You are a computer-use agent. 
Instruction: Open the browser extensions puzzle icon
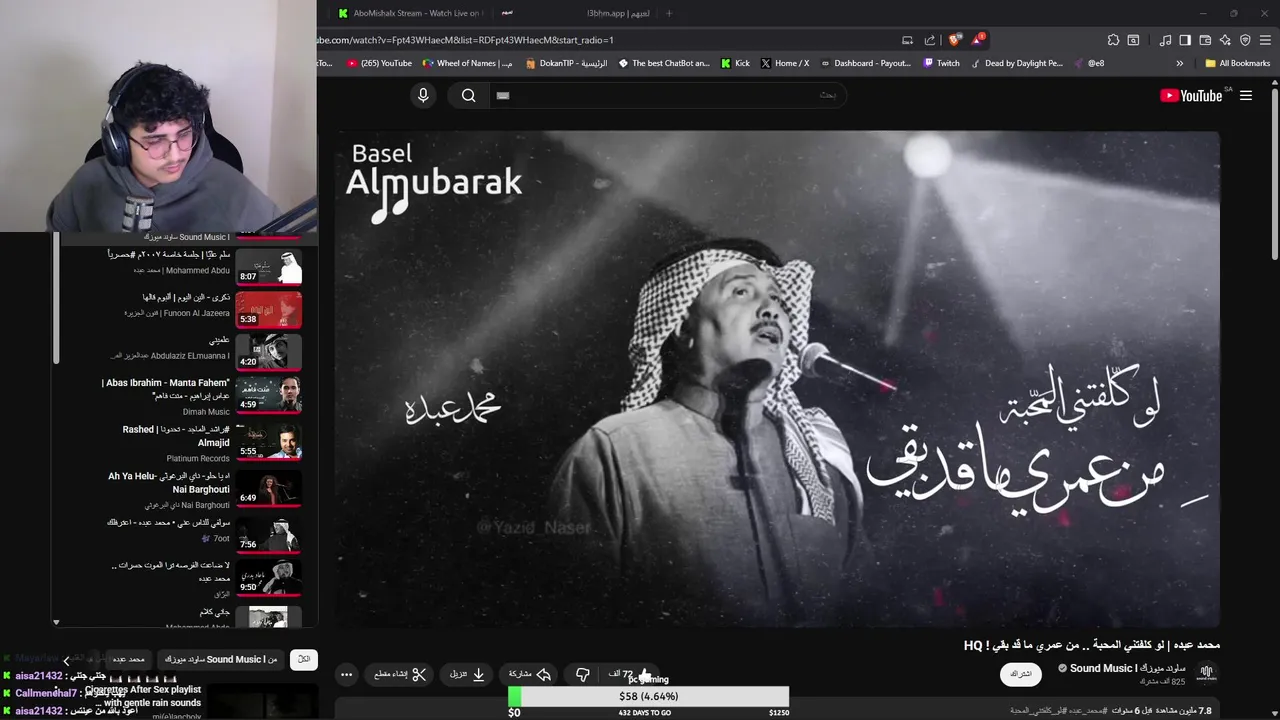tap(1113, 40)
